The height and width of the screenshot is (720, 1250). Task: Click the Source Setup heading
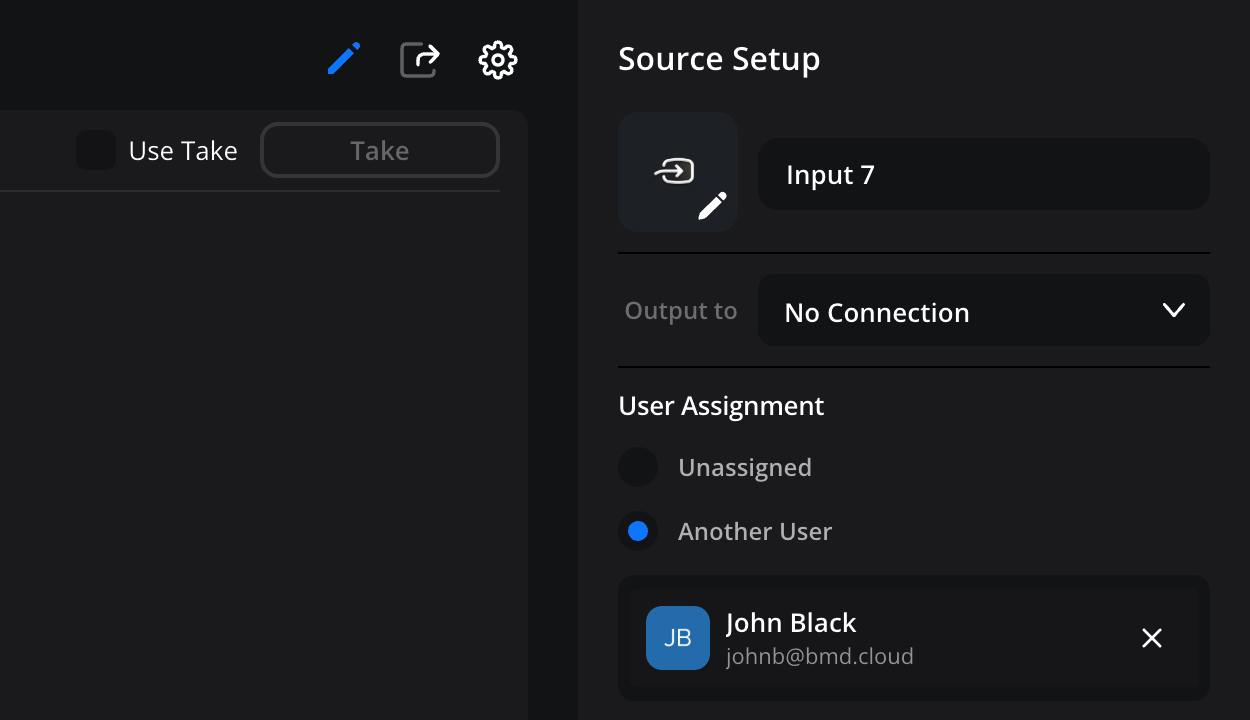pos(719,59)
